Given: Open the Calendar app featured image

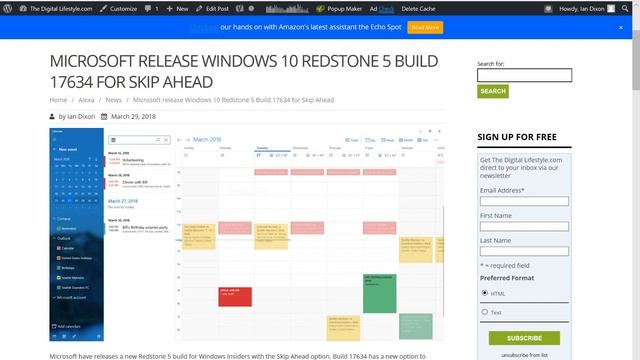Looking at the screenshot, I should tap(247, 234).
